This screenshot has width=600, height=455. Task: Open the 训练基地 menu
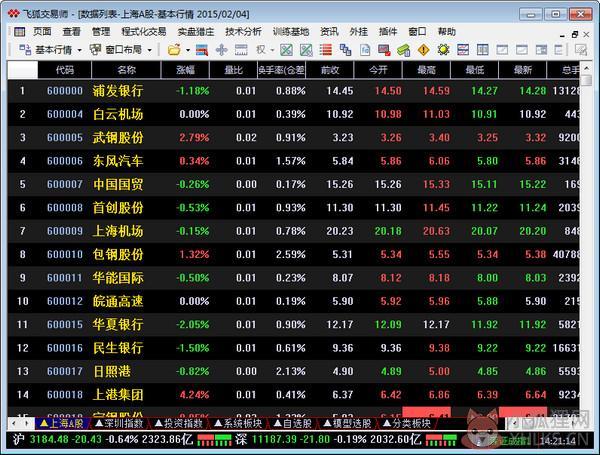pyautogui.click(x=291, y=32)
